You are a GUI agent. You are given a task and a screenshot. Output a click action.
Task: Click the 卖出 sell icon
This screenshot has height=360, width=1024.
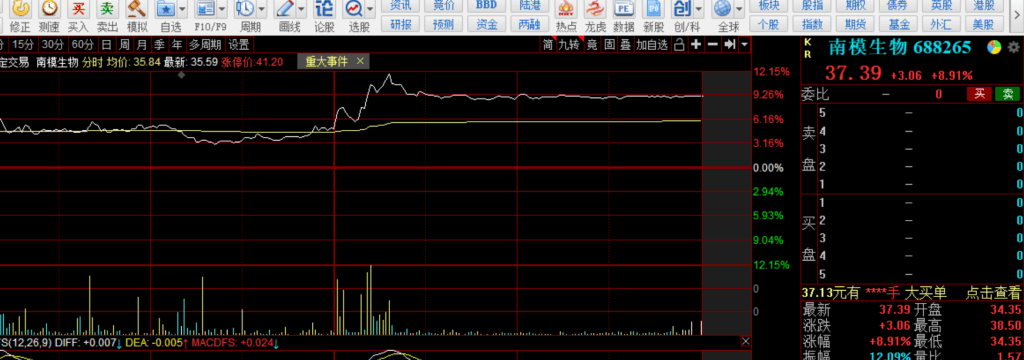[107, 9]
